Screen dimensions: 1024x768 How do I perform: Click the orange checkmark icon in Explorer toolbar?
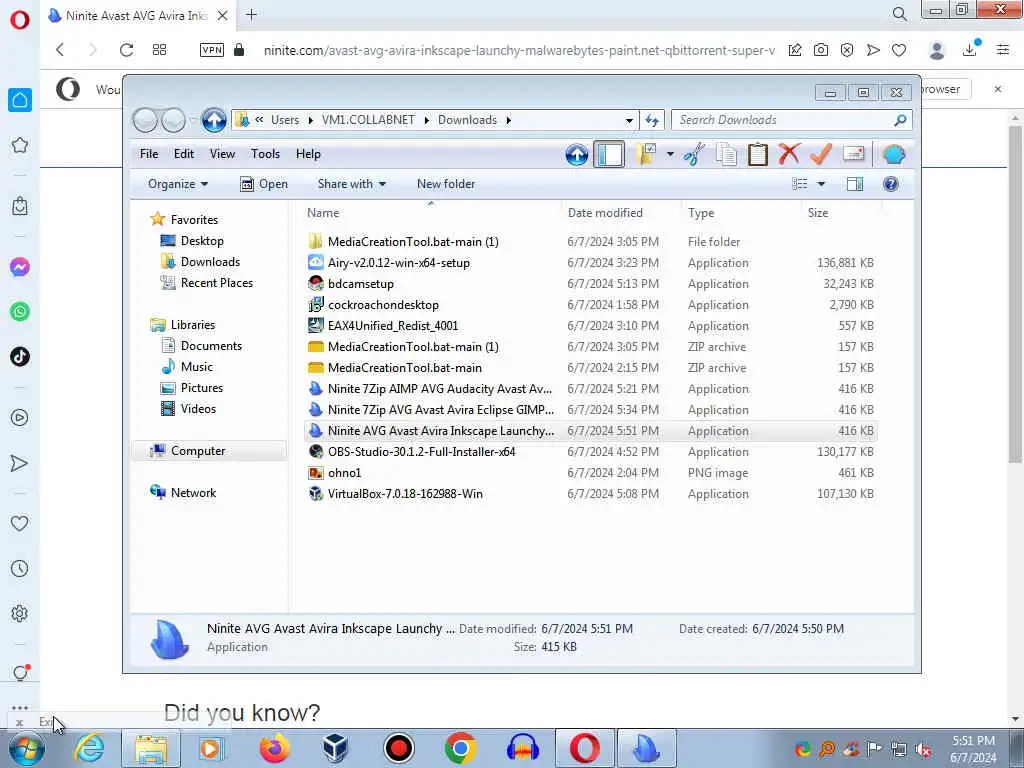[x=821, y=154]
